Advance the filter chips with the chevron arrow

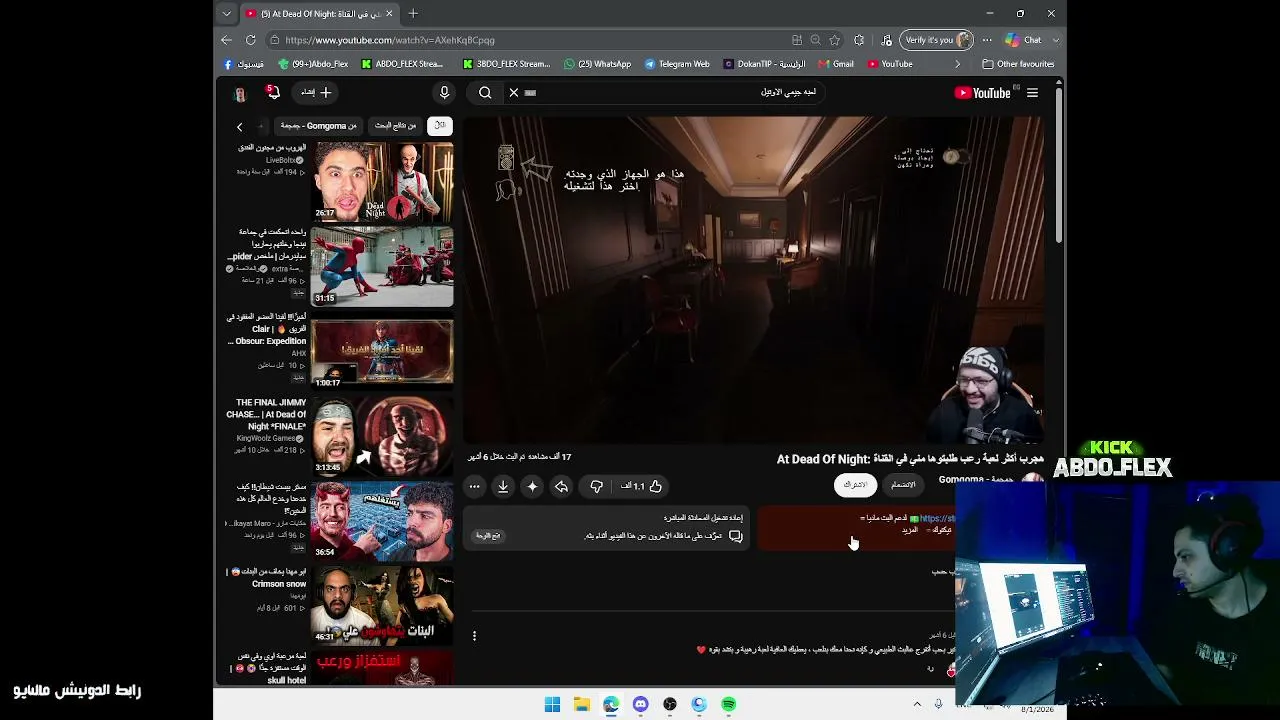(239, 126)
